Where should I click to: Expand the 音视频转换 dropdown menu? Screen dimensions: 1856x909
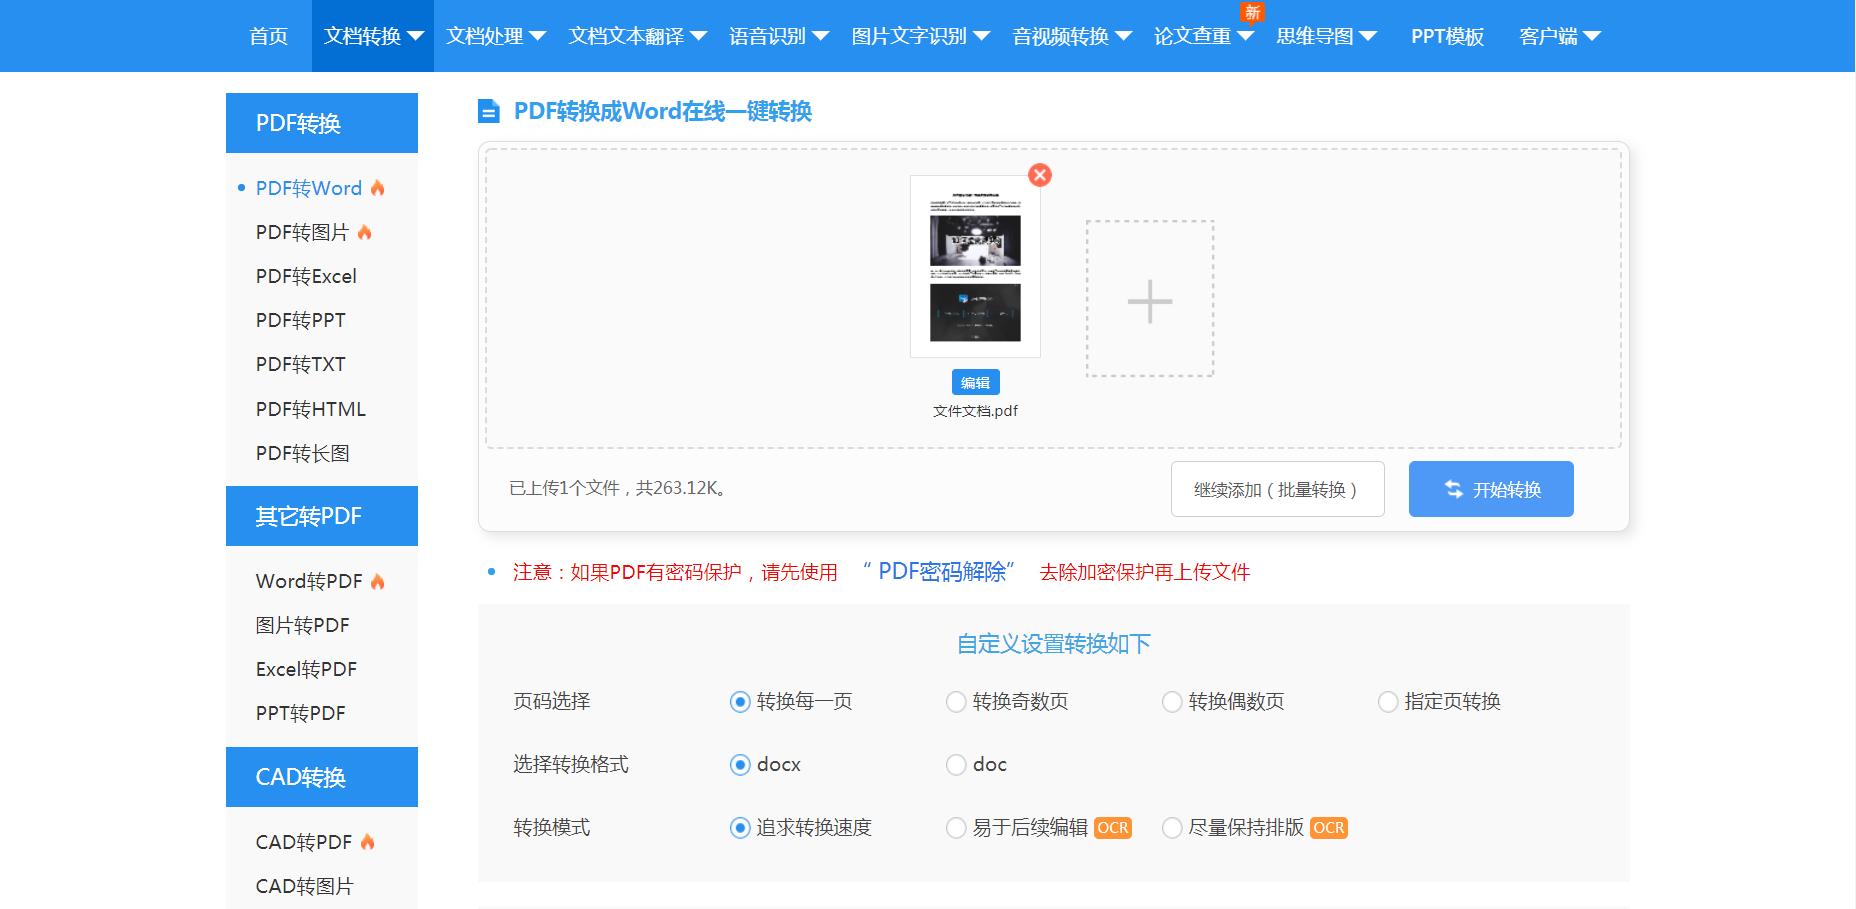click(1071, 36)
